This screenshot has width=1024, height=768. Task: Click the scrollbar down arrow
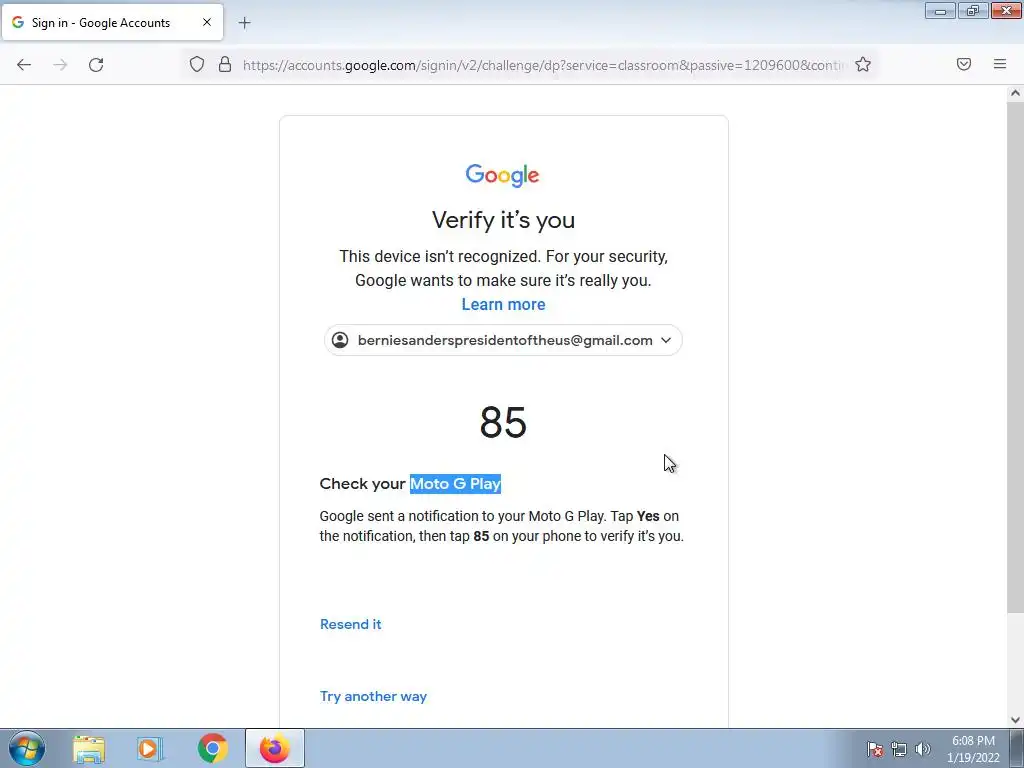(x=1015, y=720)
